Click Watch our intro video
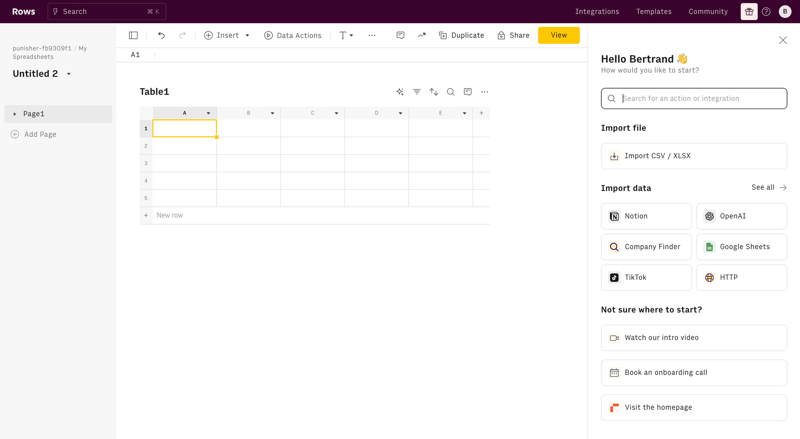Viewport: 800px width, 439px height. (694, 337)
